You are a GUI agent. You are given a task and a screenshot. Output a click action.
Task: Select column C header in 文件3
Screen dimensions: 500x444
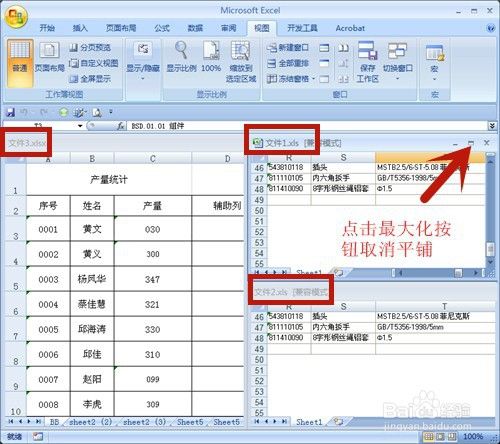tap(152, 159)
